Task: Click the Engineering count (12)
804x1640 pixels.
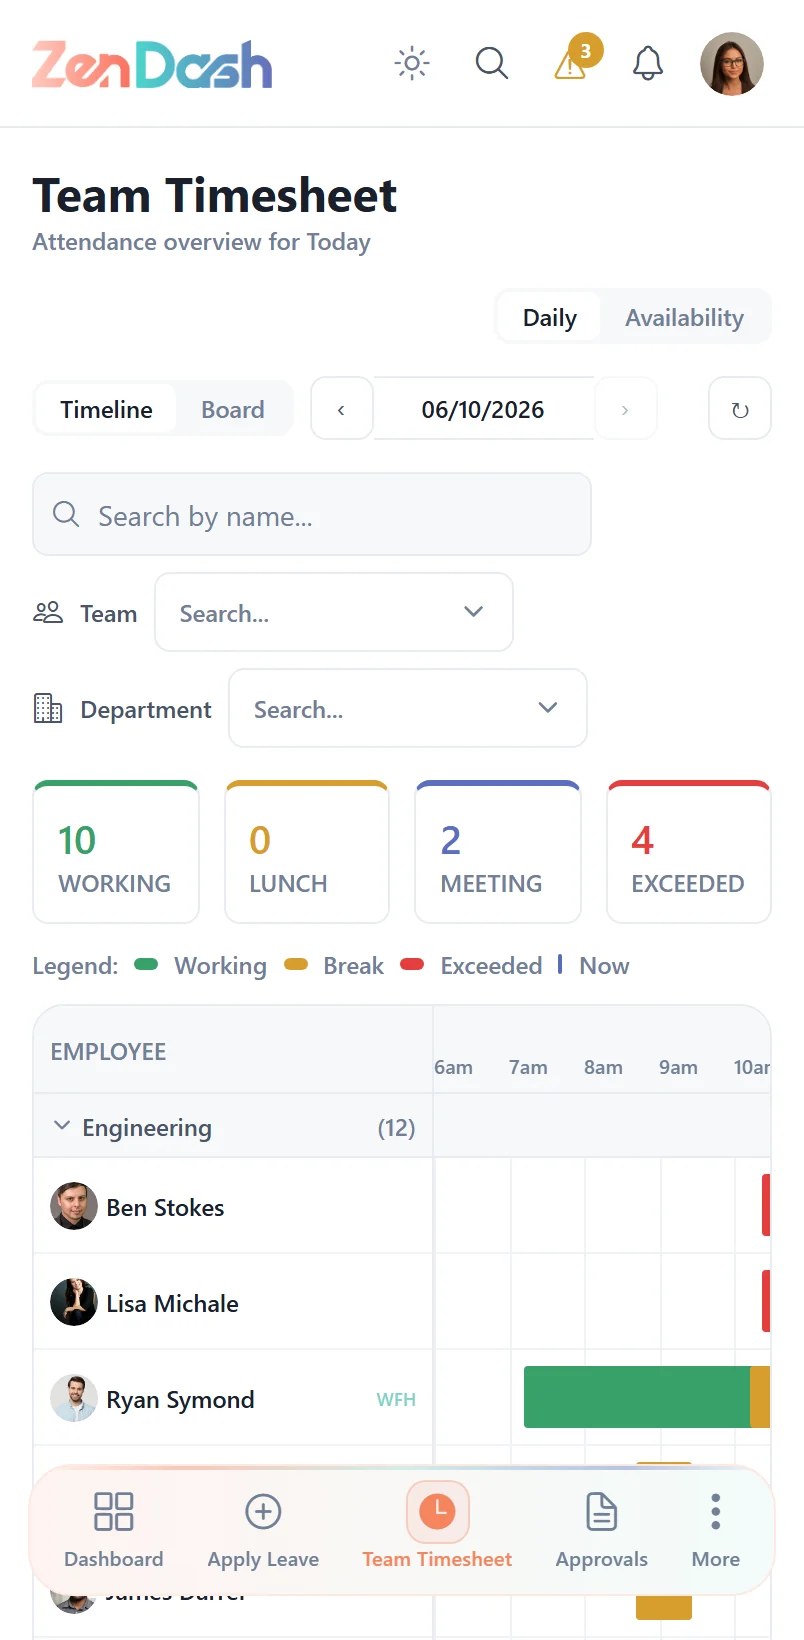Action: point(396,1127)
